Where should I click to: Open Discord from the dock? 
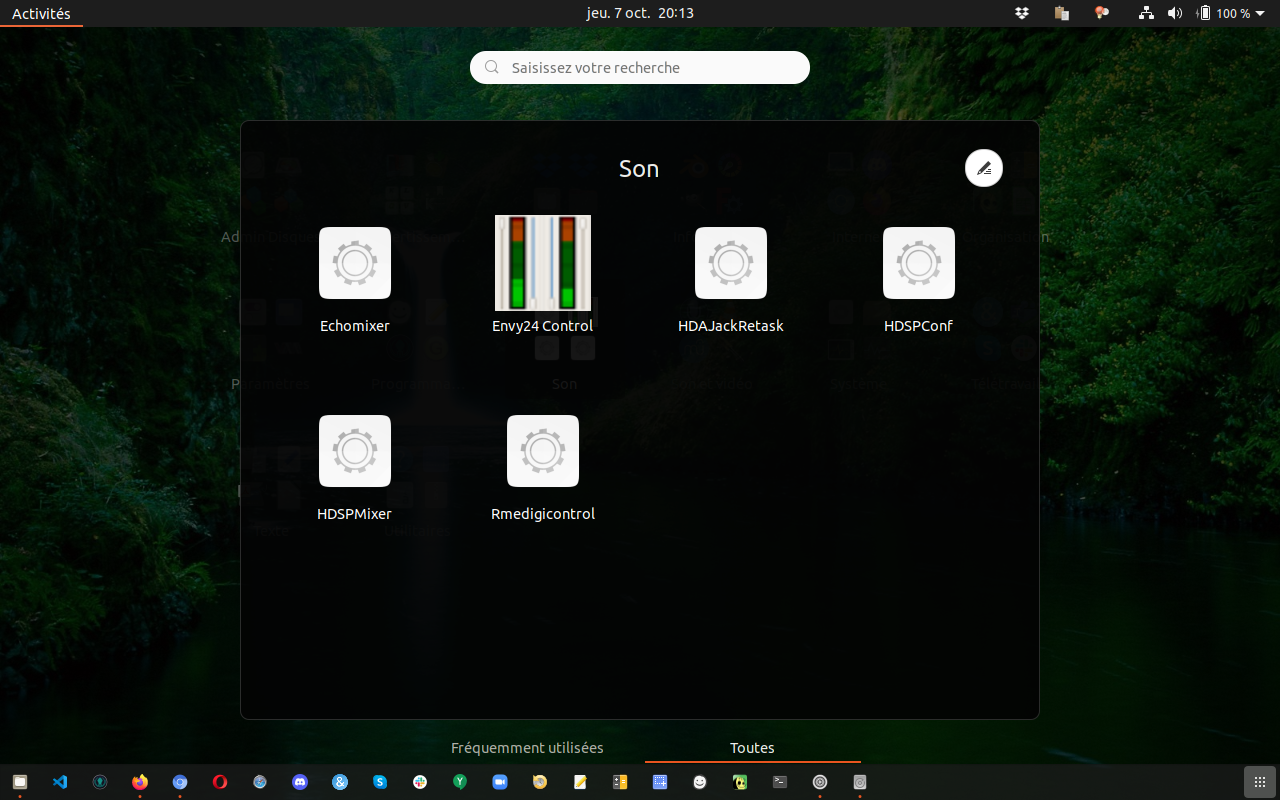300,782
